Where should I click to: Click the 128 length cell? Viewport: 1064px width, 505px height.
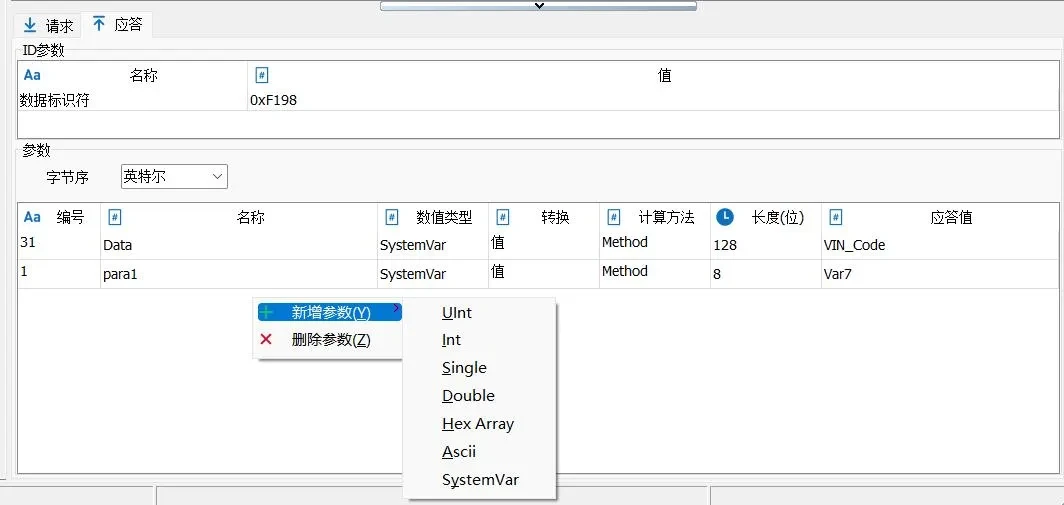[x=765, y=245]
